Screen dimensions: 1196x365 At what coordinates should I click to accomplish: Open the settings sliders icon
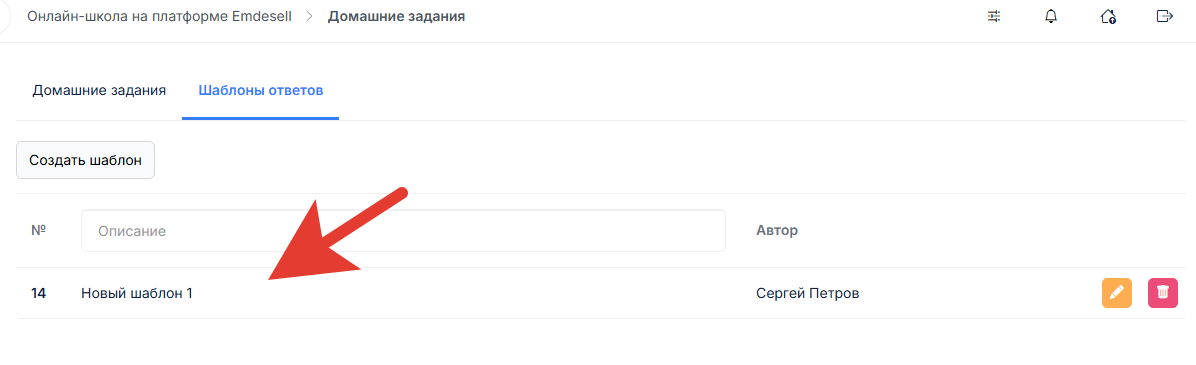click(993, 16)
